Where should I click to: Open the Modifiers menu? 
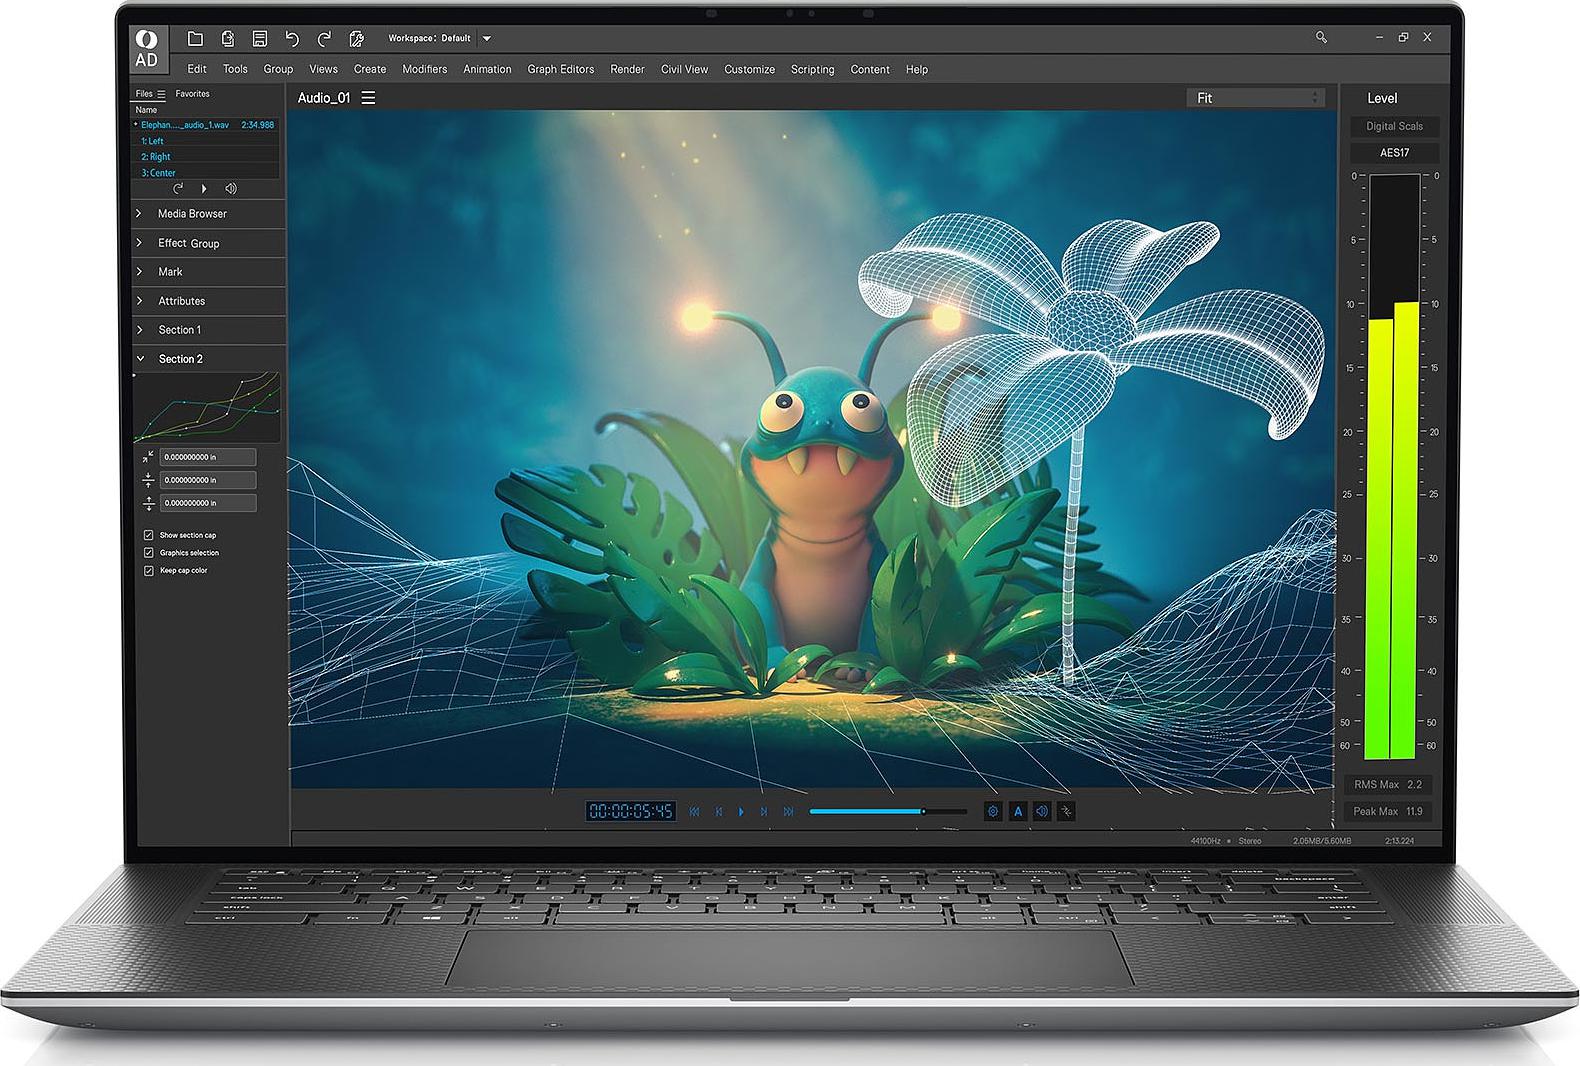click(424, 69)
